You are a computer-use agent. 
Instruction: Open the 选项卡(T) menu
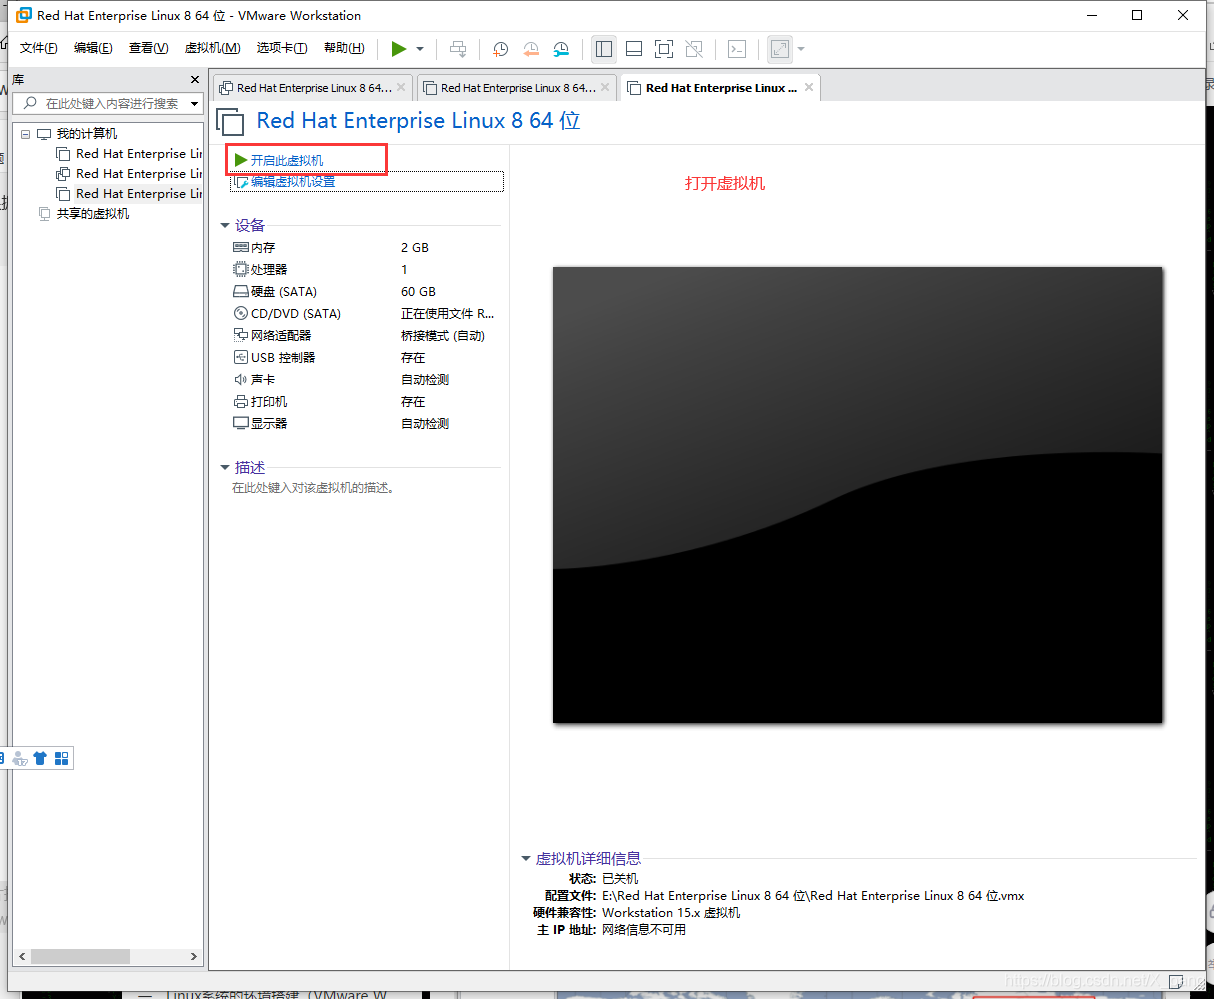283,48
